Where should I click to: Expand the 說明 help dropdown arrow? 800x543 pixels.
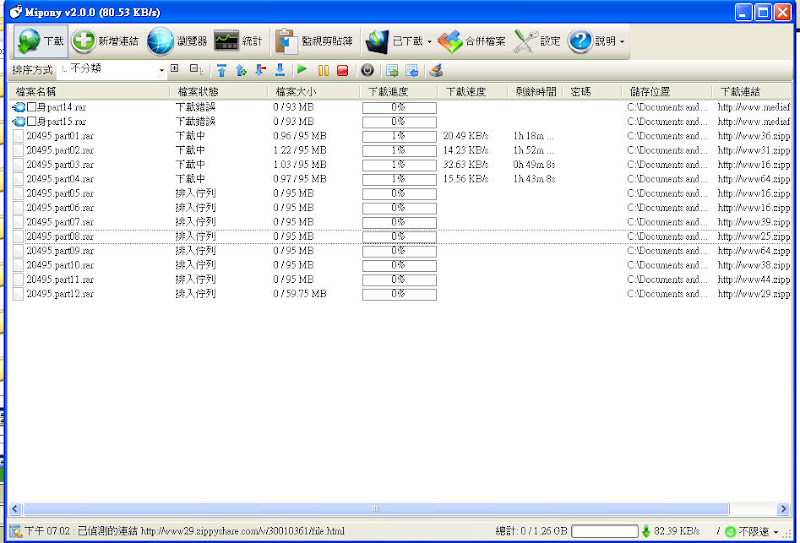pos(622,42)
